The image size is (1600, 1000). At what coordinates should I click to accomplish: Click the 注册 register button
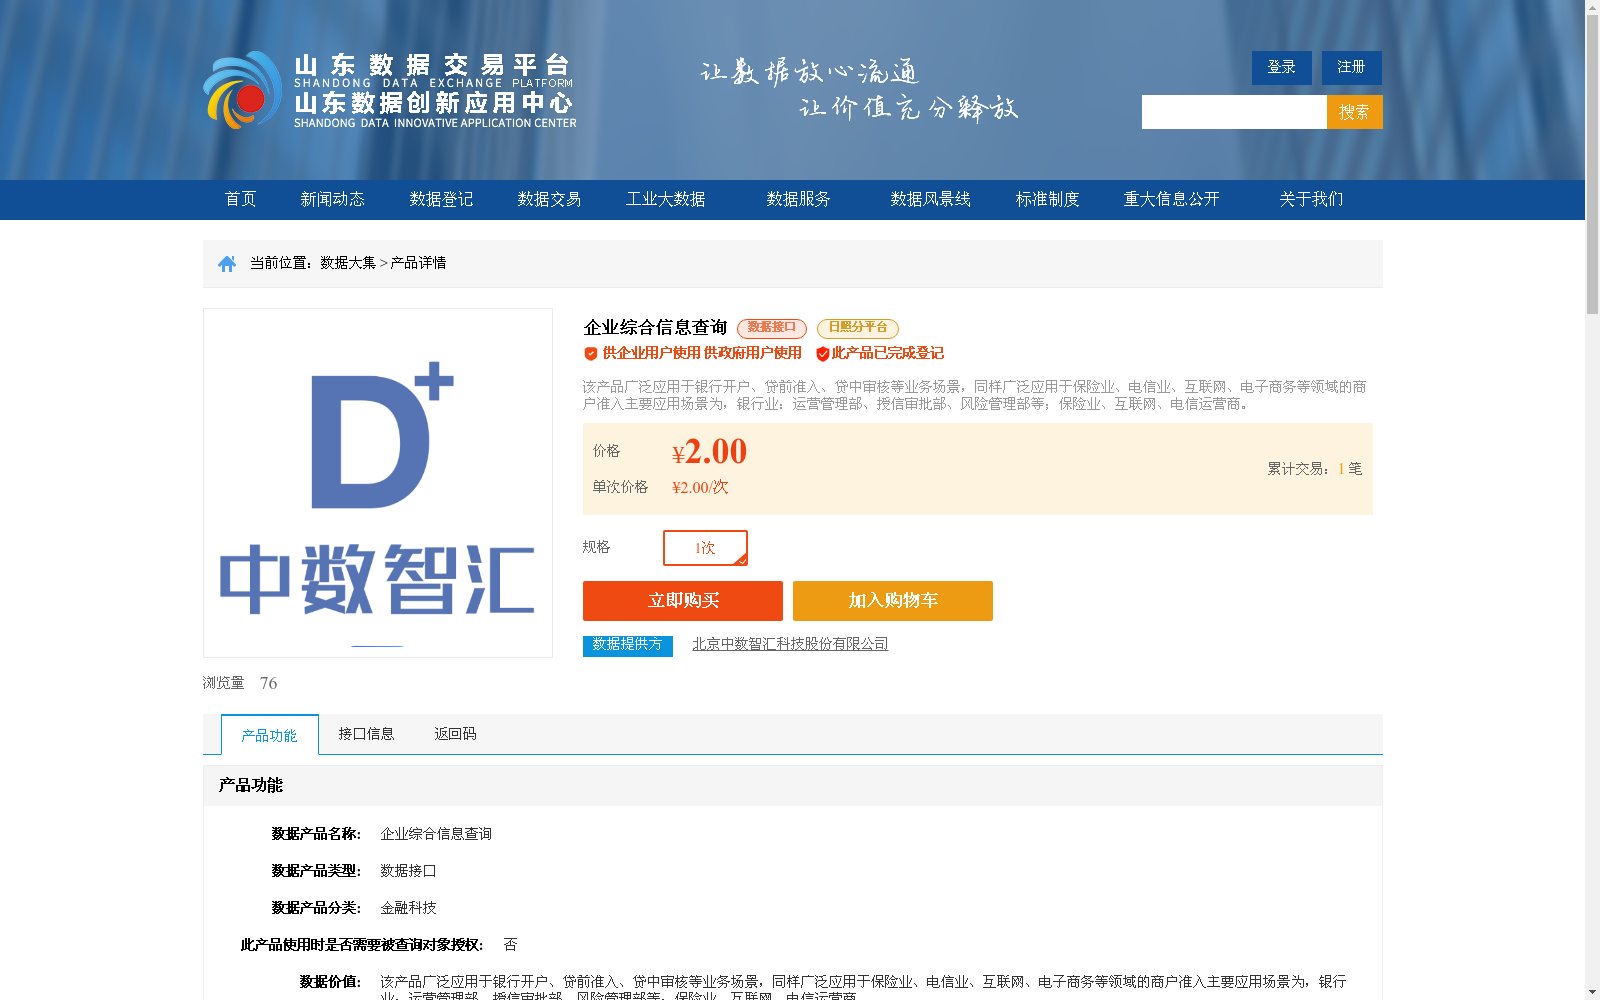pyautogui.click(x=1352, y=68)
